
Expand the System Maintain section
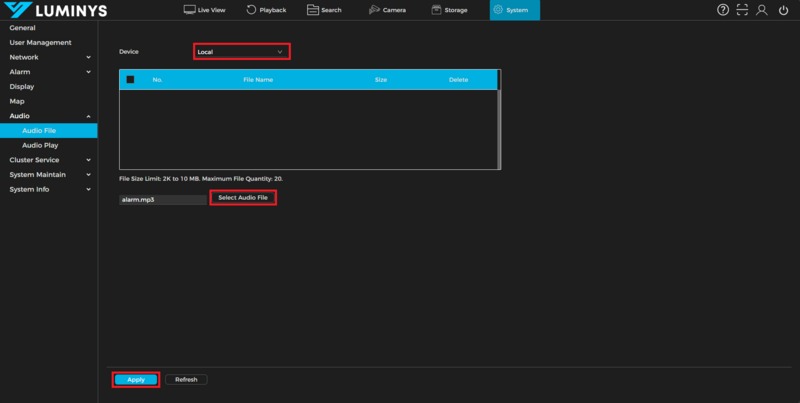pyautogui.click(x=48, y=174)
